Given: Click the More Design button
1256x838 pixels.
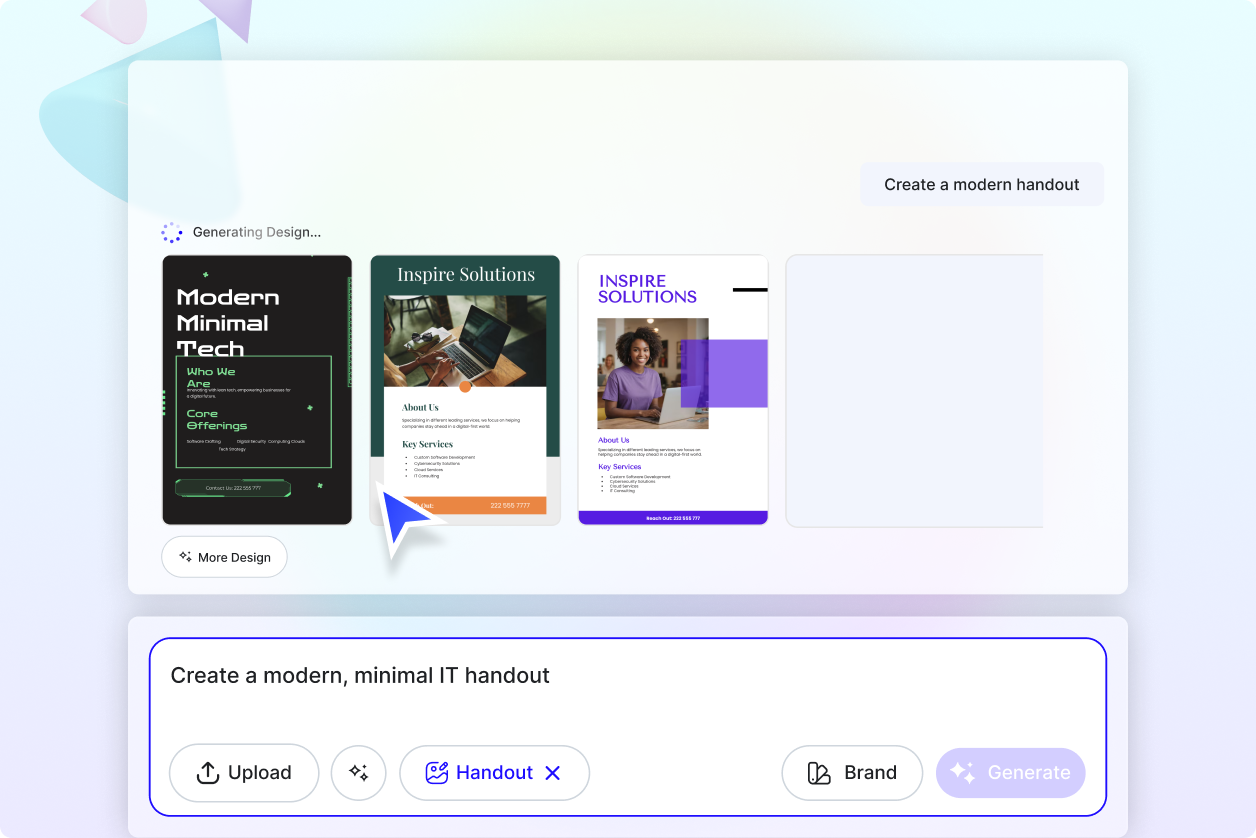Looking at the screenshot, I should (x=224, y=557).
